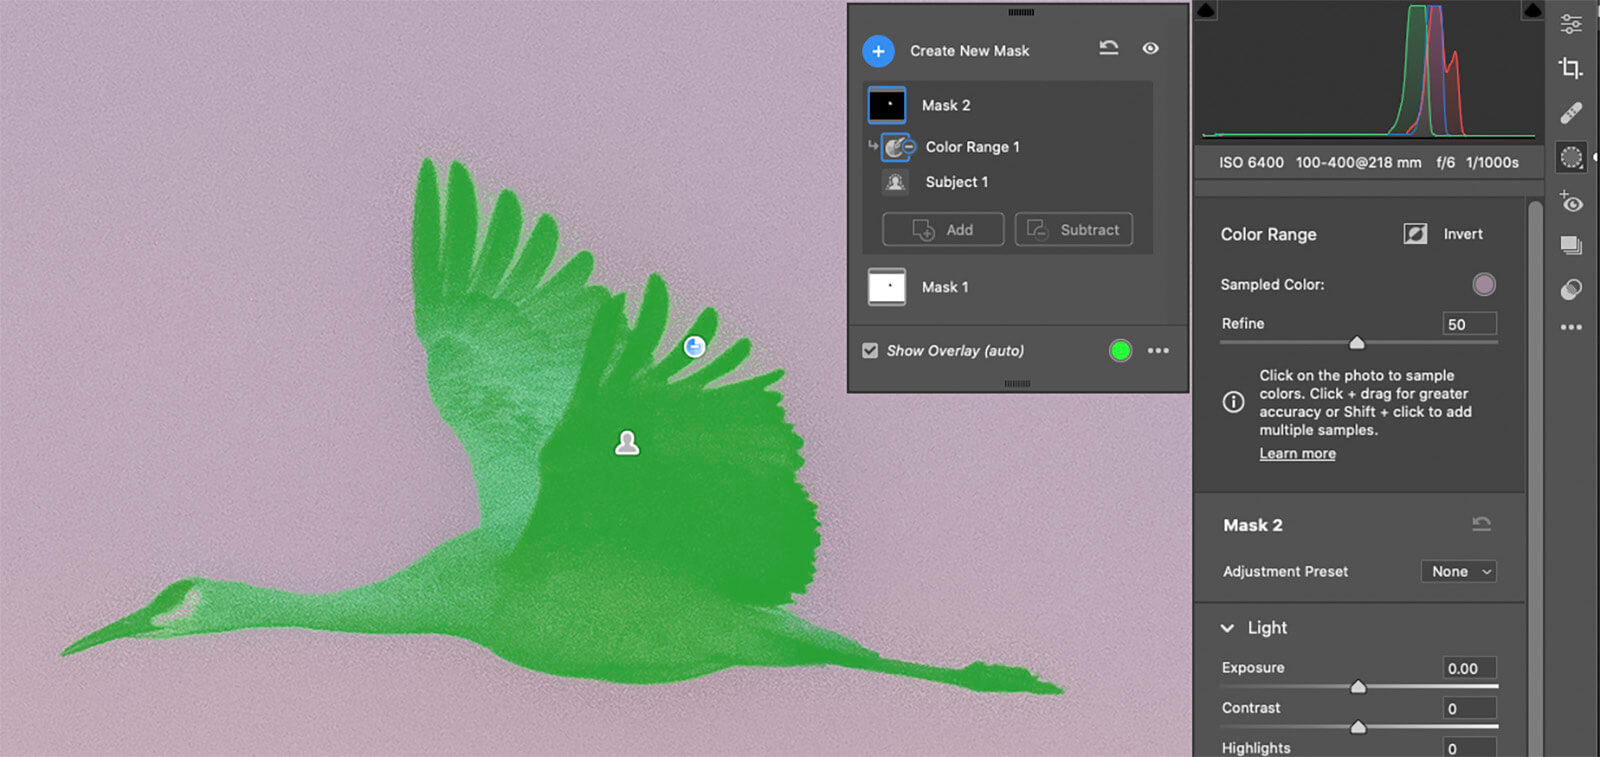Screen dimensions: 1600x757
Task: Click the green overlay color swatch
Action: tap(1120, 351)
